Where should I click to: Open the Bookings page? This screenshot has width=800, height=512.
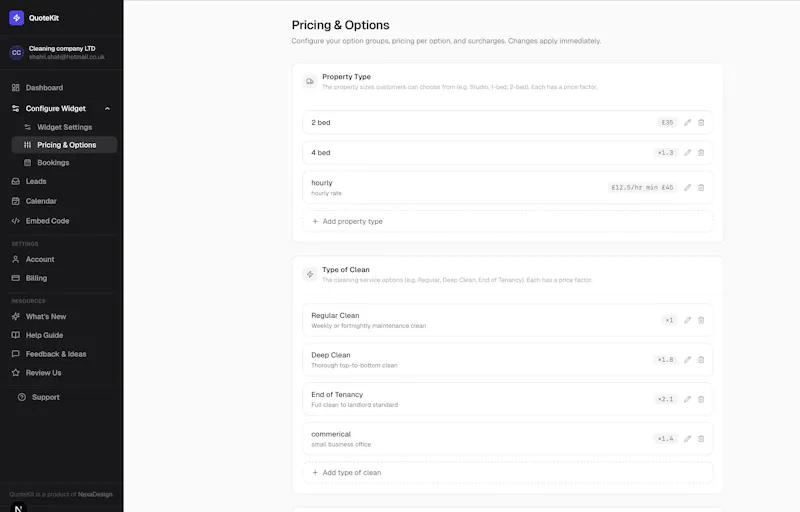click(53, 163)
